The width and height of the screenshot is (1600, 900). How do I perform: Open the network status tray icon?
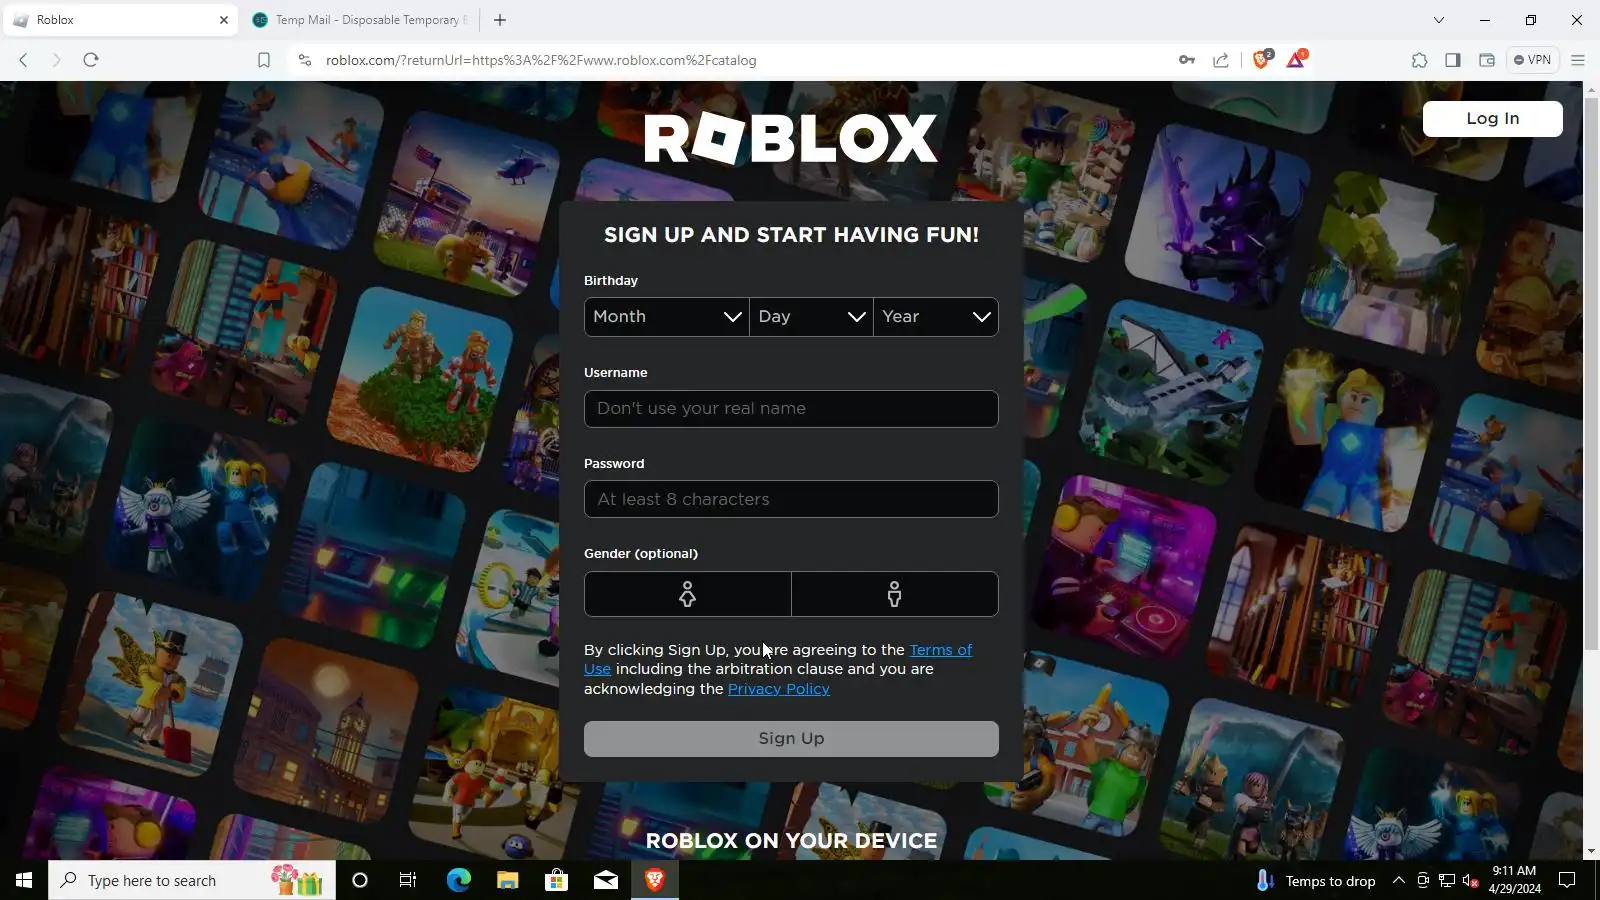pyautogui.click(x=1447, y=880)
